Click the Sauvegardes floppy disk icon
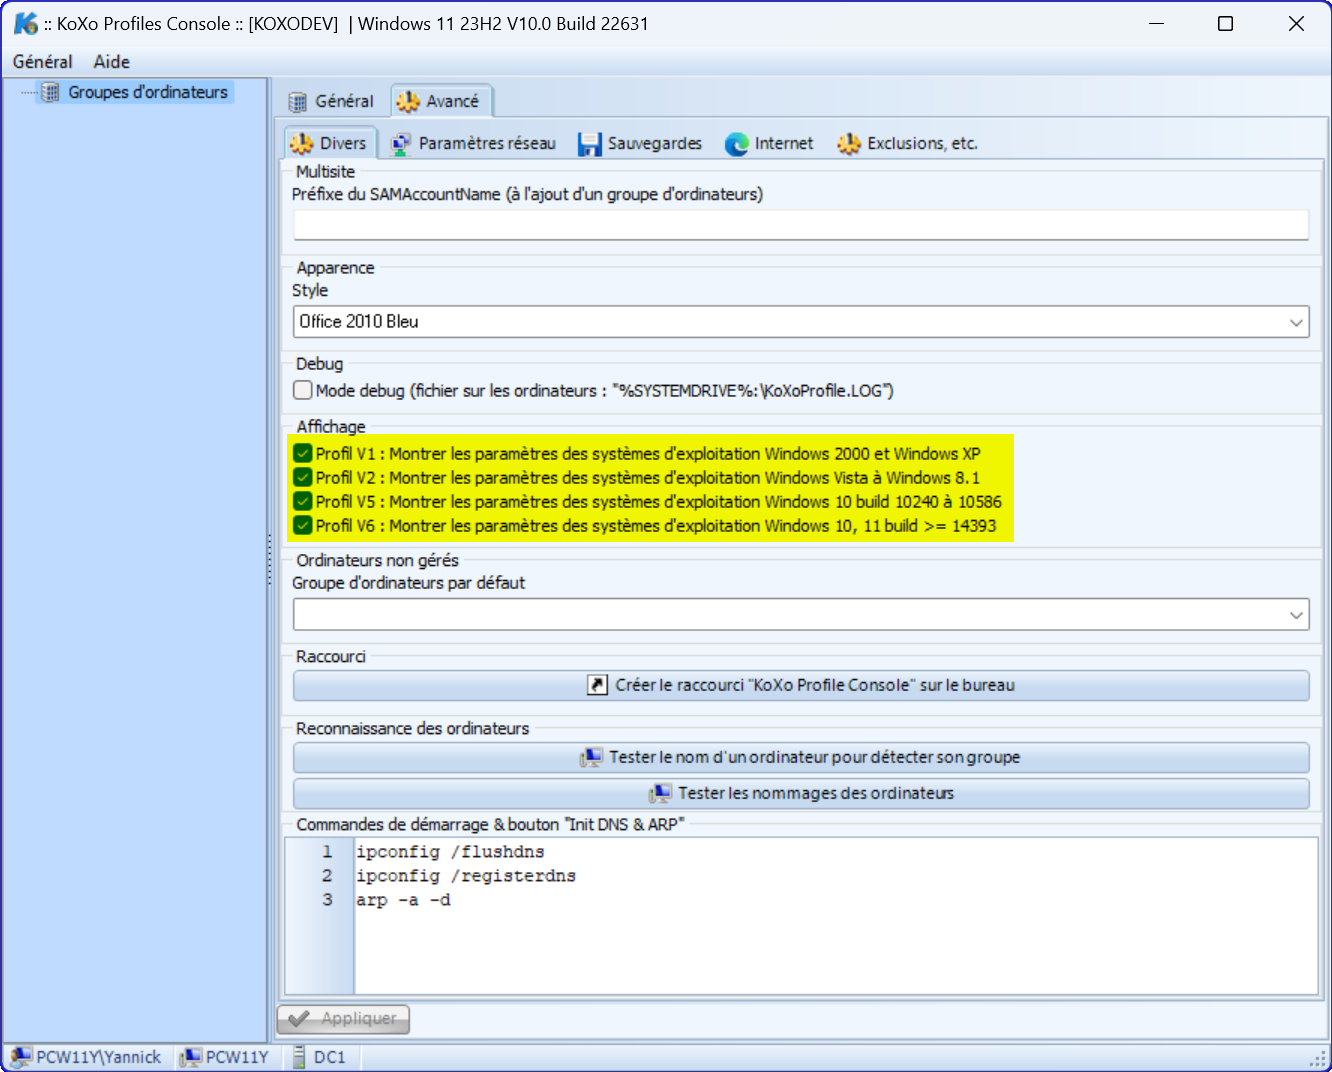1332x1072 pixels. [590, 144]
